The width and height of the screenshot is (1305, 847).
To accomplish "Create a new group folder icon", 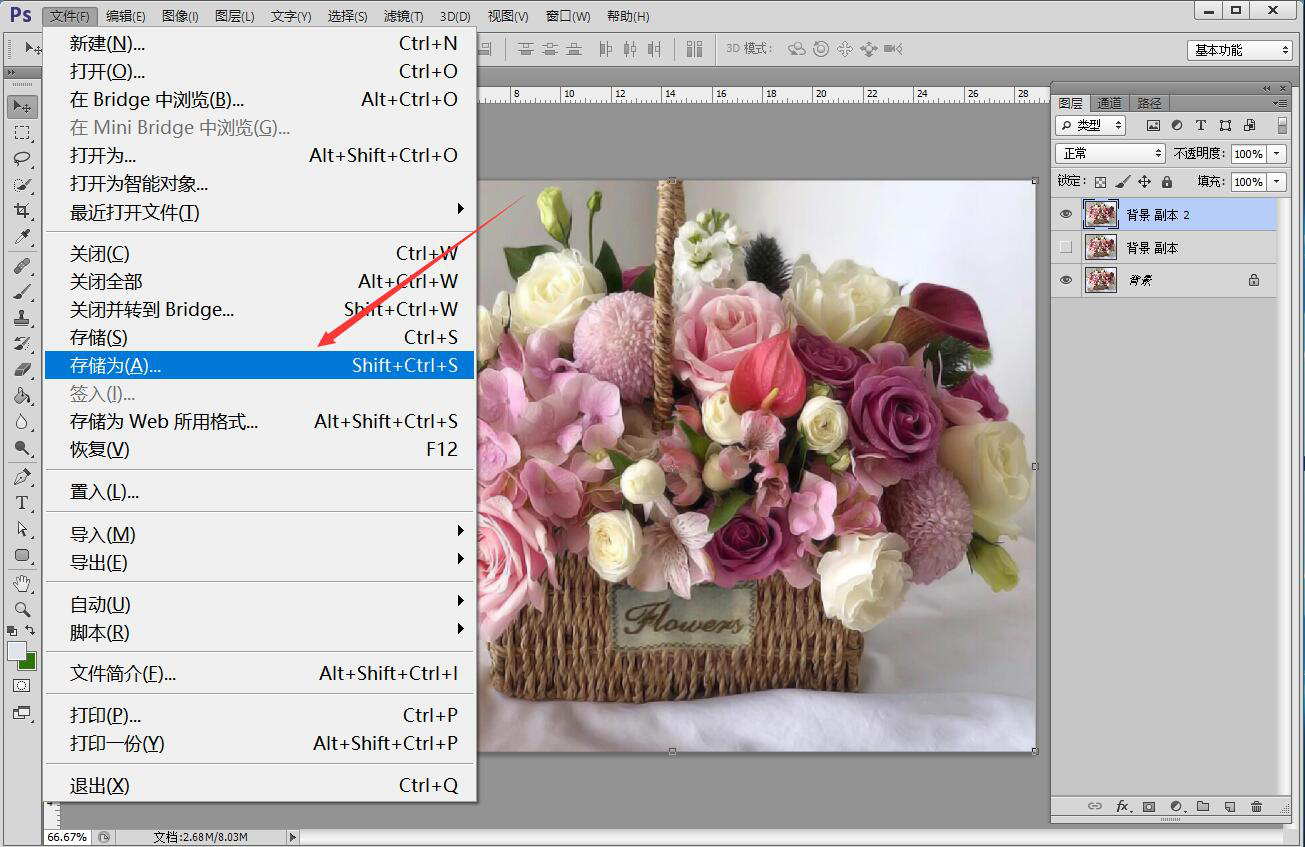I will (x=1203, y=806).
